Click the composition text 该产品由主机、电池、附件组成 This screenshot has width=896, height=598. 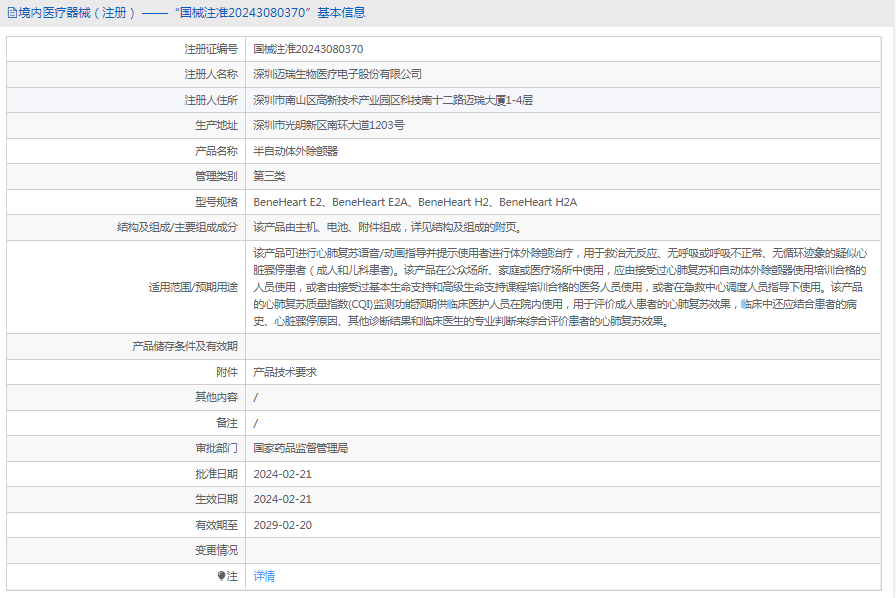tap(388, 227)
